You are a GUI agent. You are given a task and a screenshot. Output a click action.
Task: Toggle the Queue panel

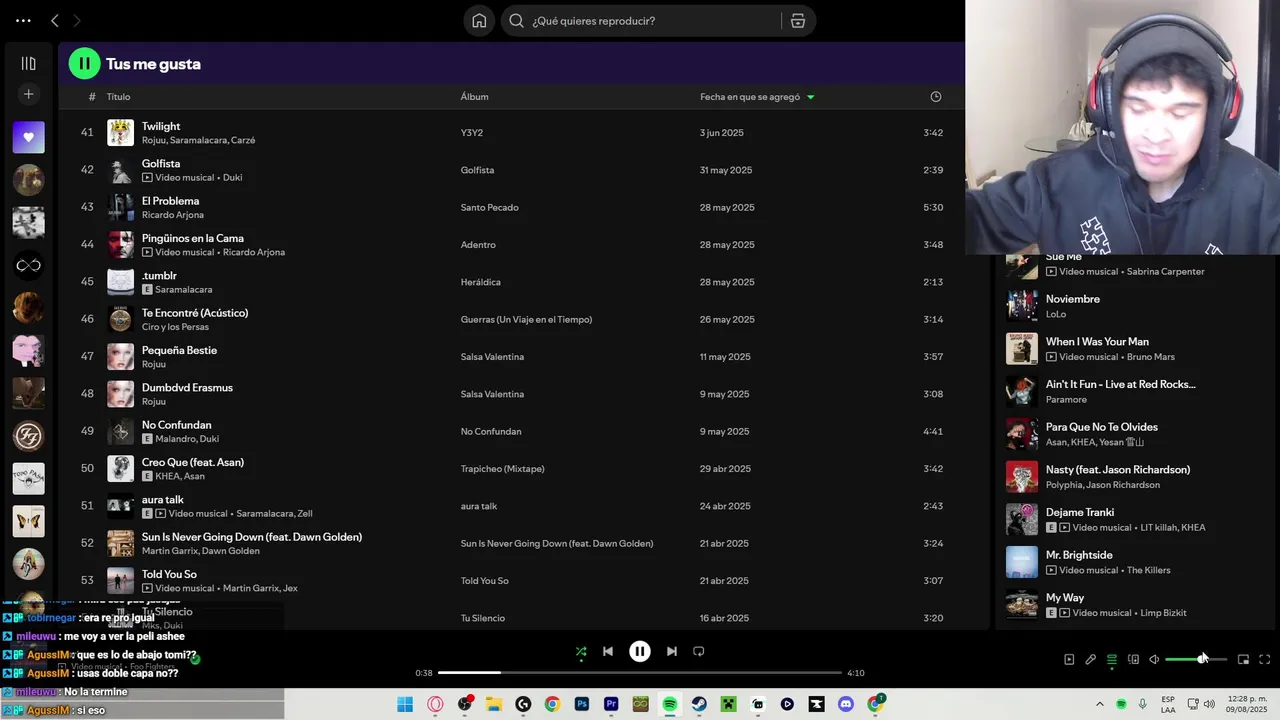pos(1111,659)
